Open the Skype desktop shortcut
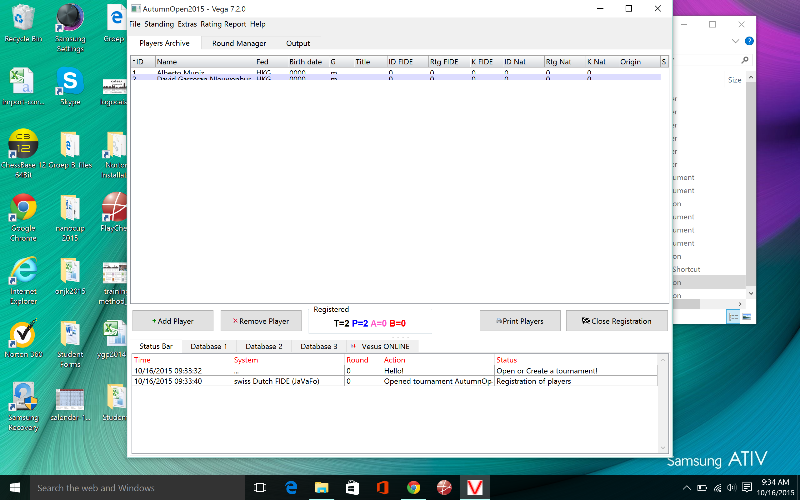 coord(68,82)
